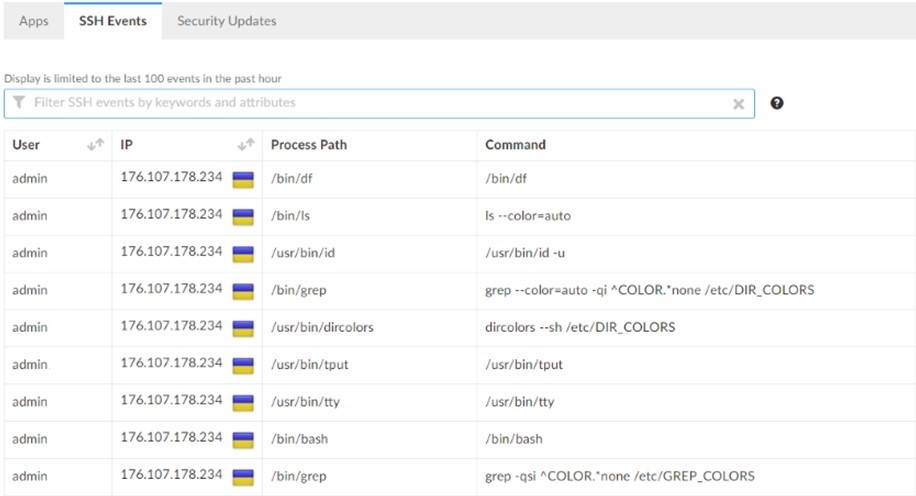
Task: Clear the filter with the X icon
Action: 738,104
